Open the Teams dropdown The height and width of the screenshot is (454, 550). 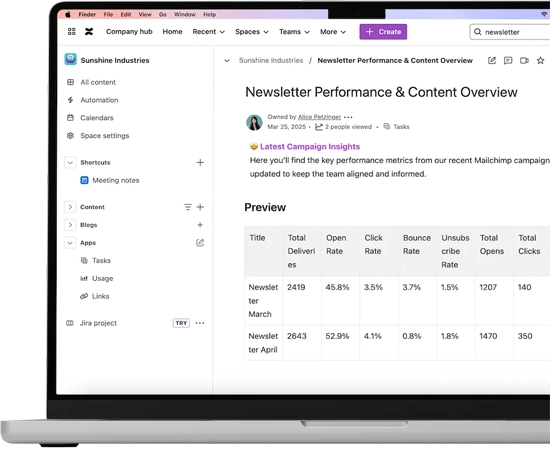point(294,32)
